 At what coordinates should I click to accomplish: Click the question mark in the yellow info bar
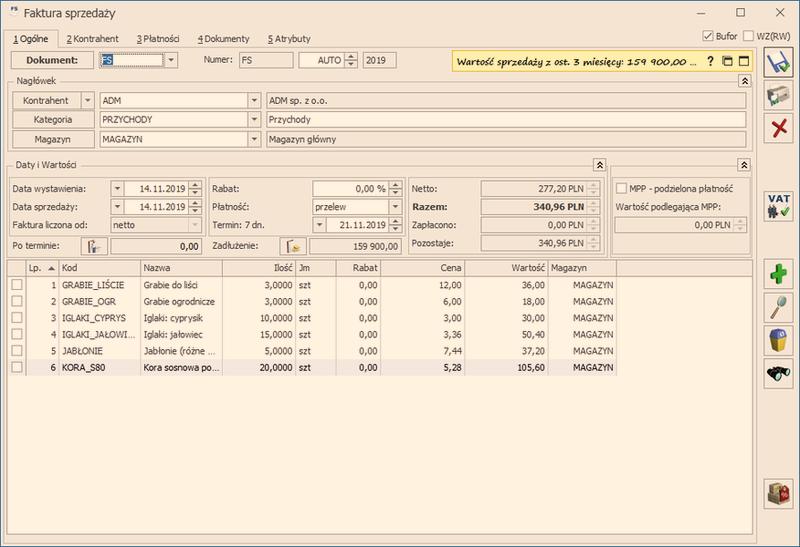coord(710,61)
